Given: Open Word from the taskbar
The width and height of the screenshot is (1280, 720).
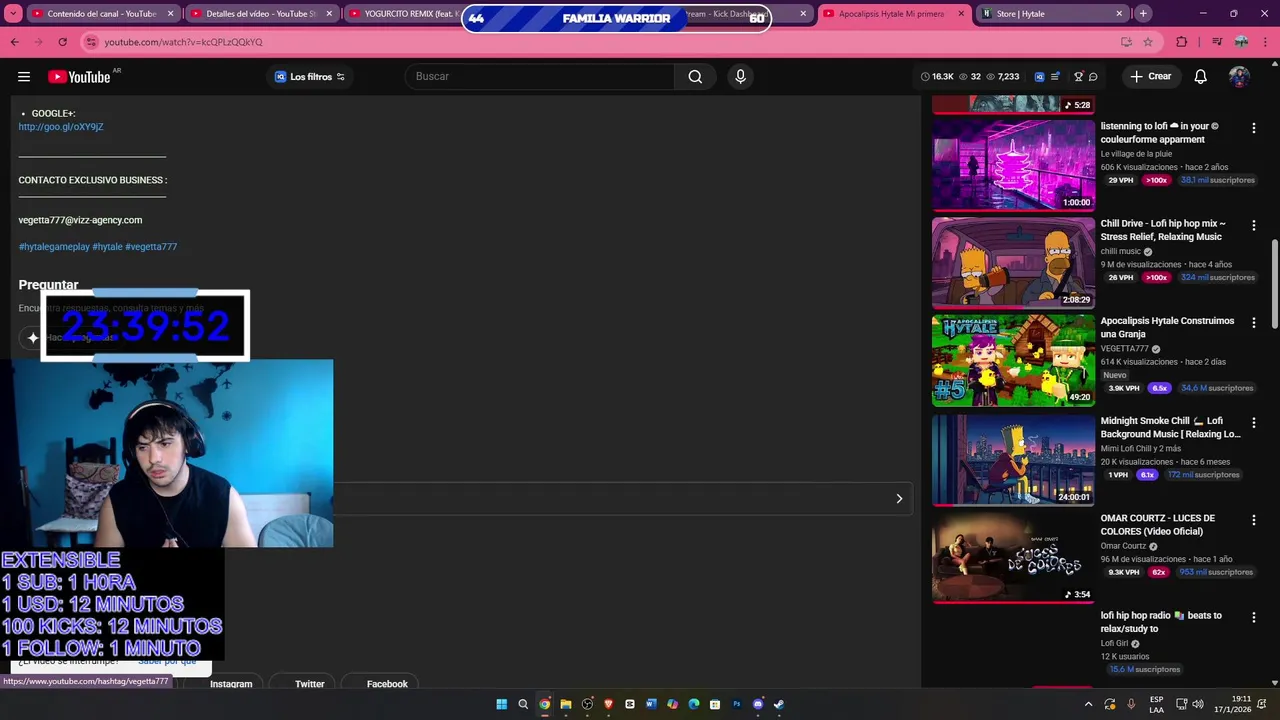Looking at the screenshot, I should coord(651,704).
